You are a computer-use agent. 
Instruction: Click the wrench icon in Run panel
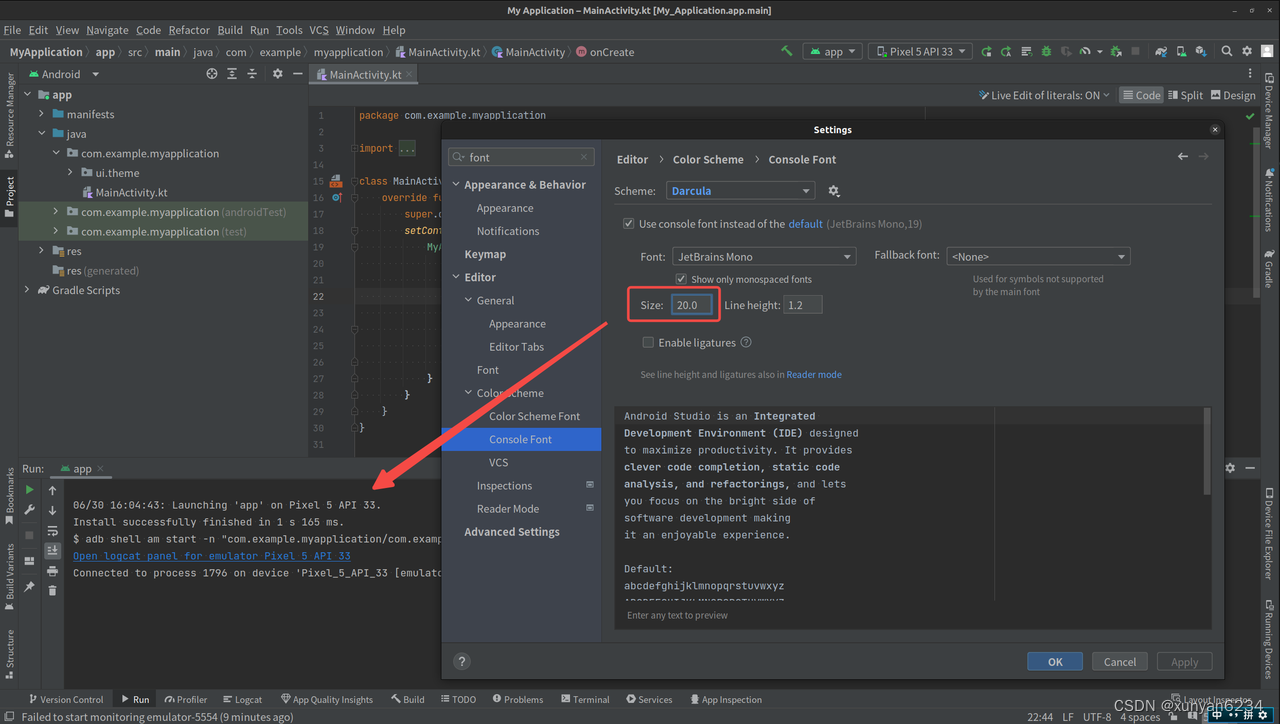(x=29, y=510)
